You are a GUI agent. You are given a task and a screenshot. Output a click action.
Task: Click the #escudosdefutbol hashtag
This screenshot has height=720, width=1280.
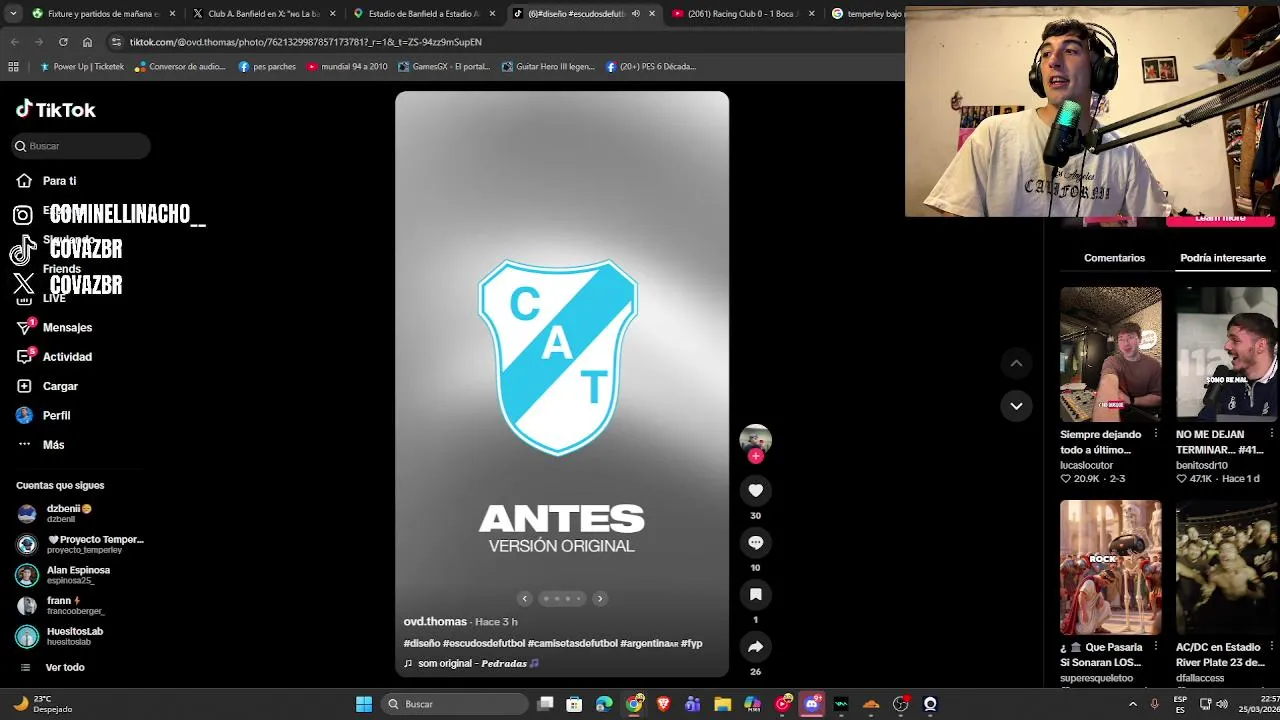click(483, 643)
